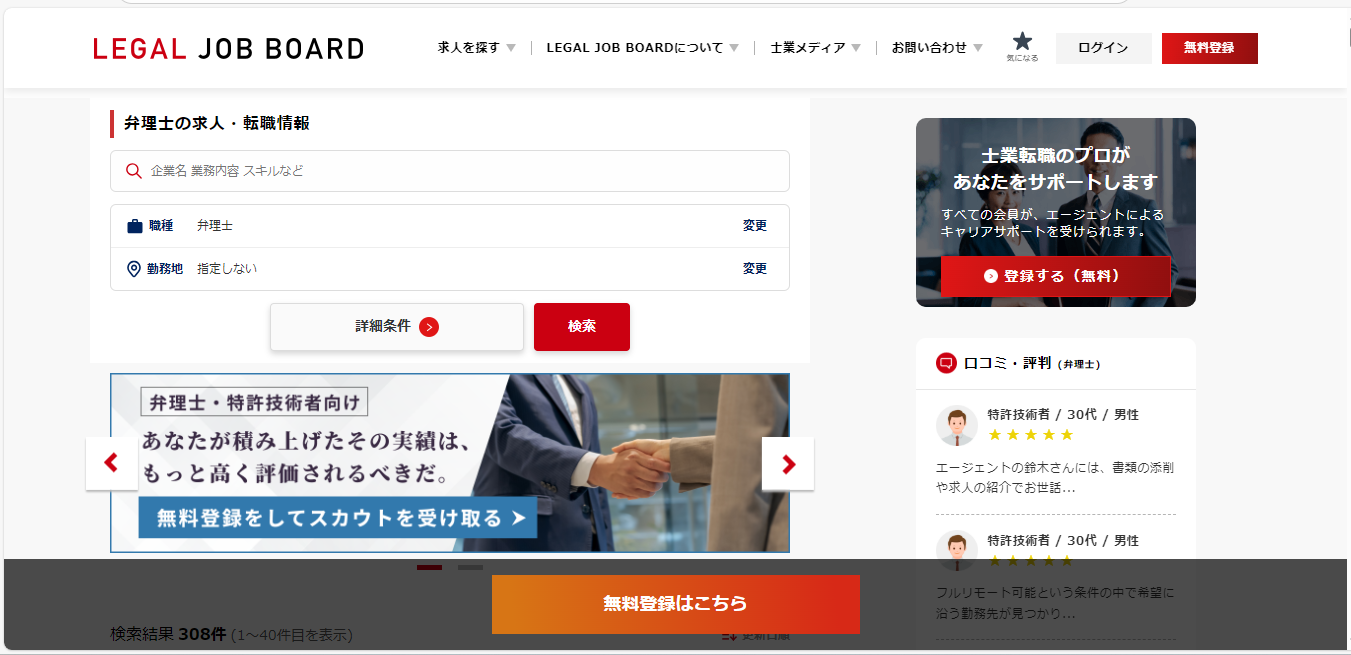Viewport: 1351px width, 655px height.
Task: Expand the 士業メディア menu
Action: [815, 48]
